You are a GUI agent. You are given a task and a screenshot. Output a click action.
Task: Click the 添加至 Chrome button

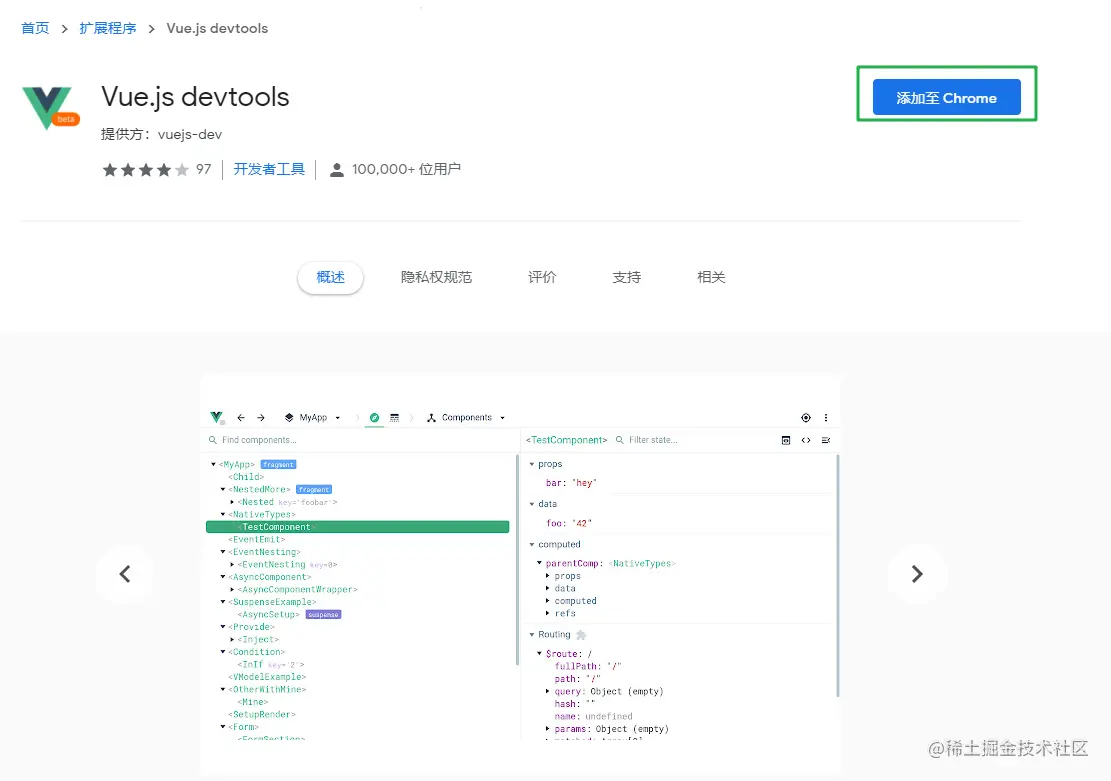click(x=946, y=98)
